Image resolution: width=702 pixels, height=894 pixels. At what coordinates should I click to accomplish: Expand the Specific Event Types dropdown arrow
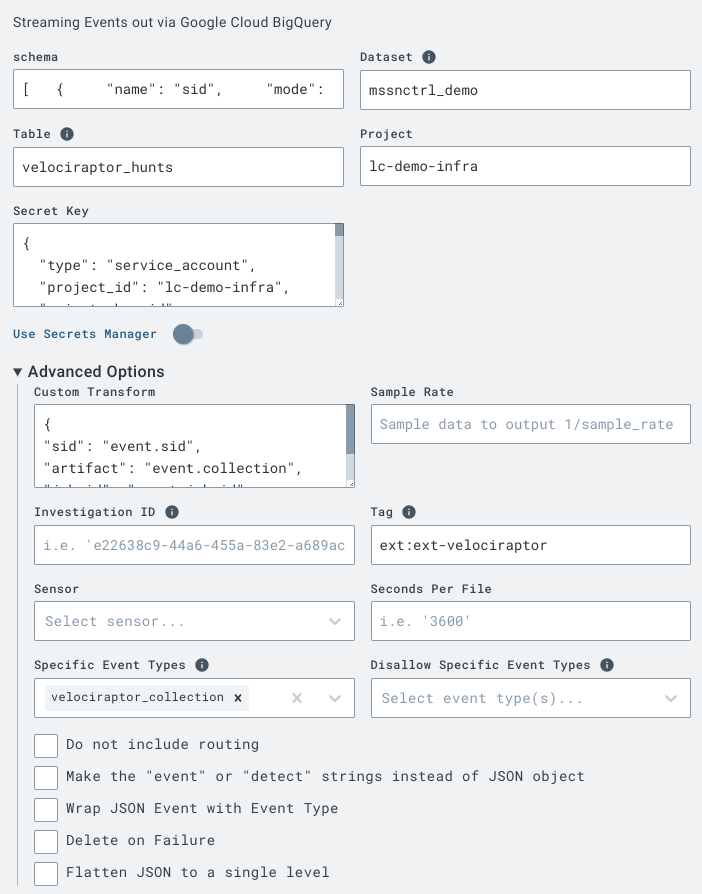coord(335,698)
